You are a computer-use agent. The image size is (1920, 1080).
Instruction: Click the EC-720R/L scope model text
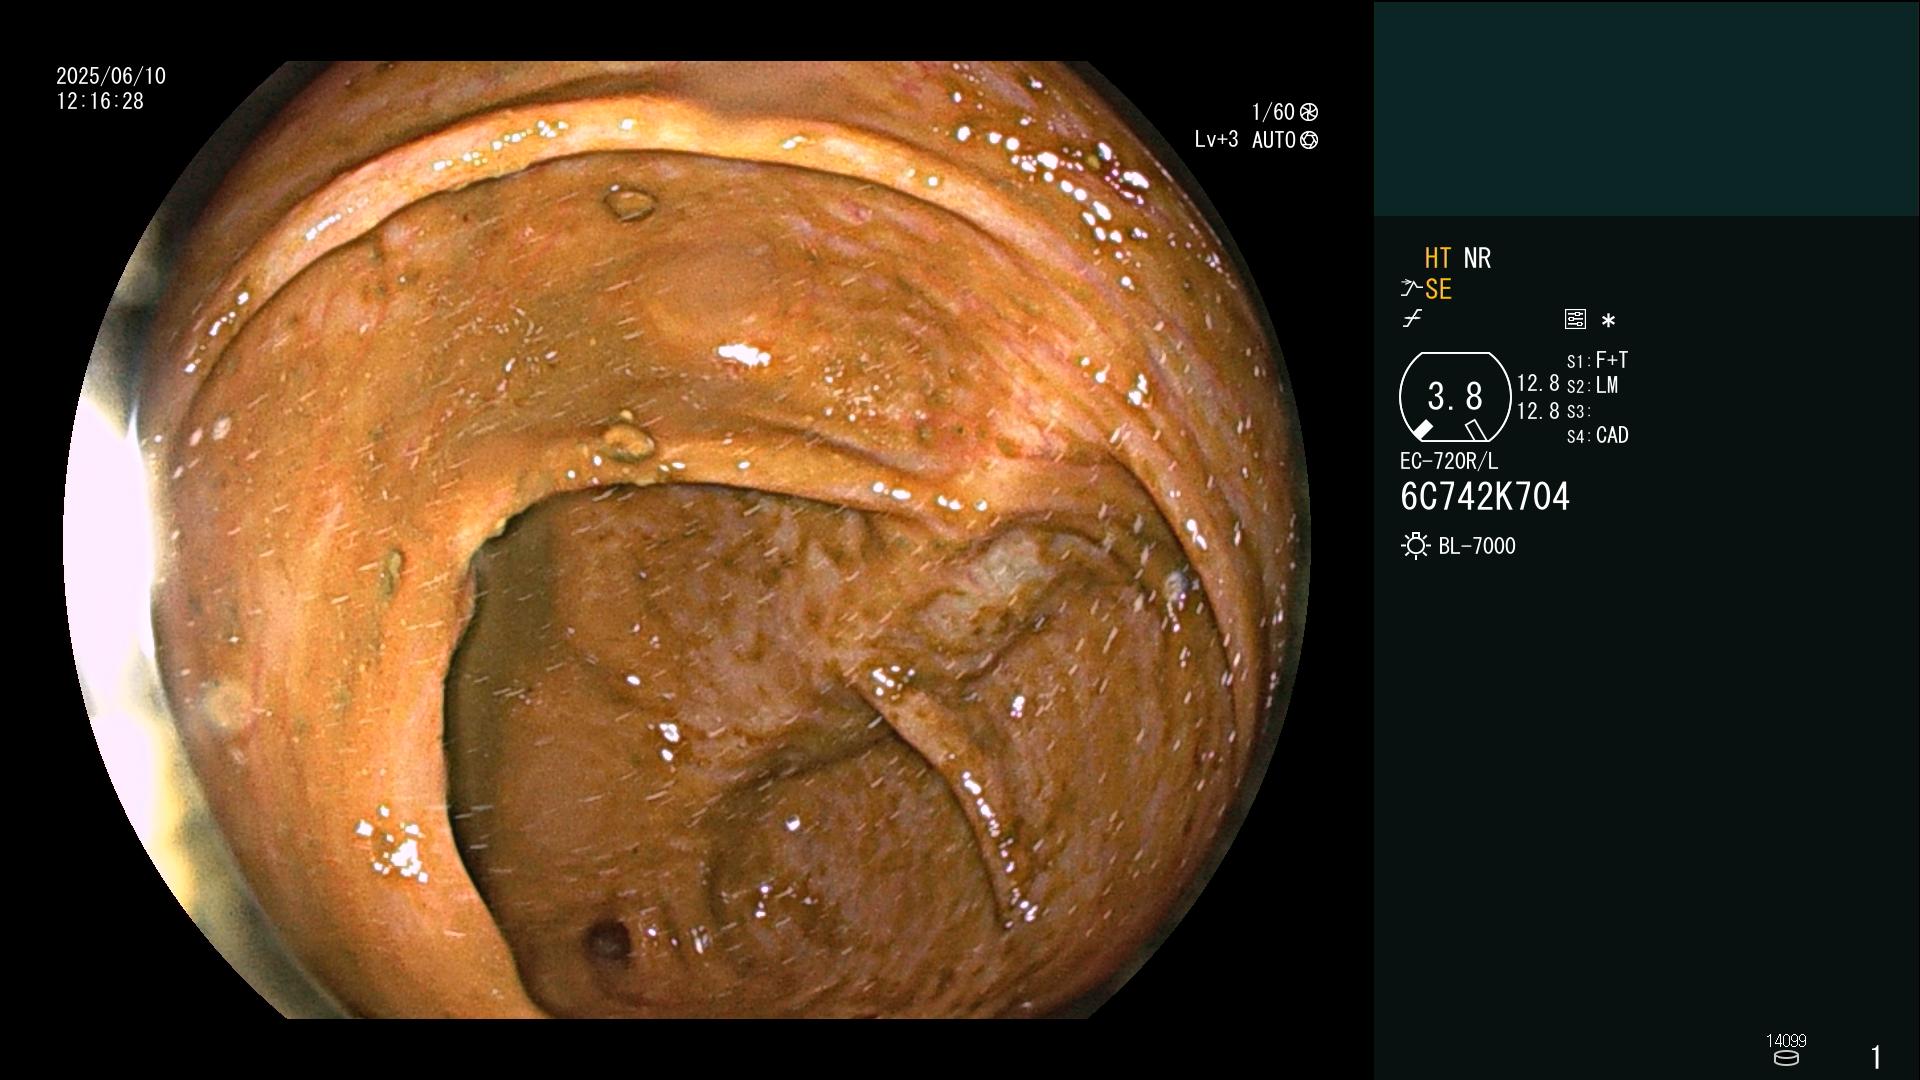click(1449, 461)
